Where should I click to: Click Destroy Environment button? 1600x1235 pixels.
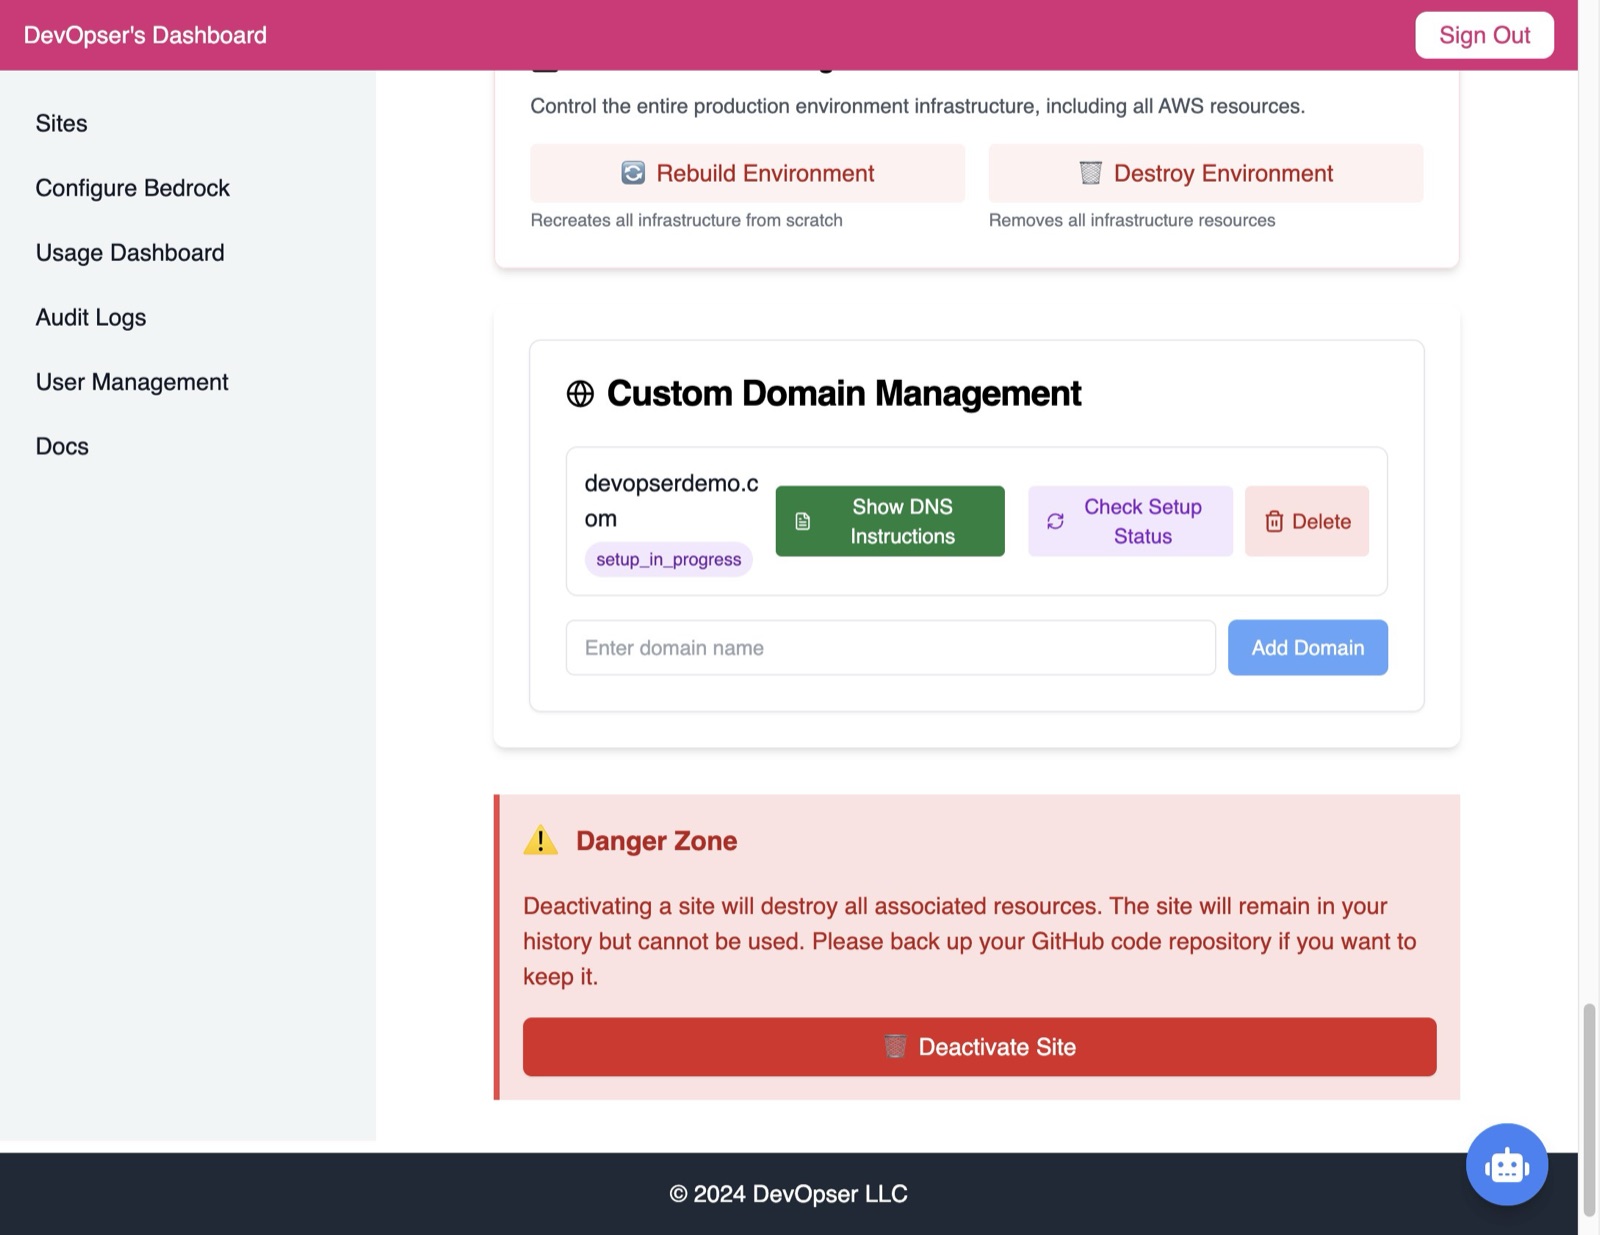(x=1206, y=173)
